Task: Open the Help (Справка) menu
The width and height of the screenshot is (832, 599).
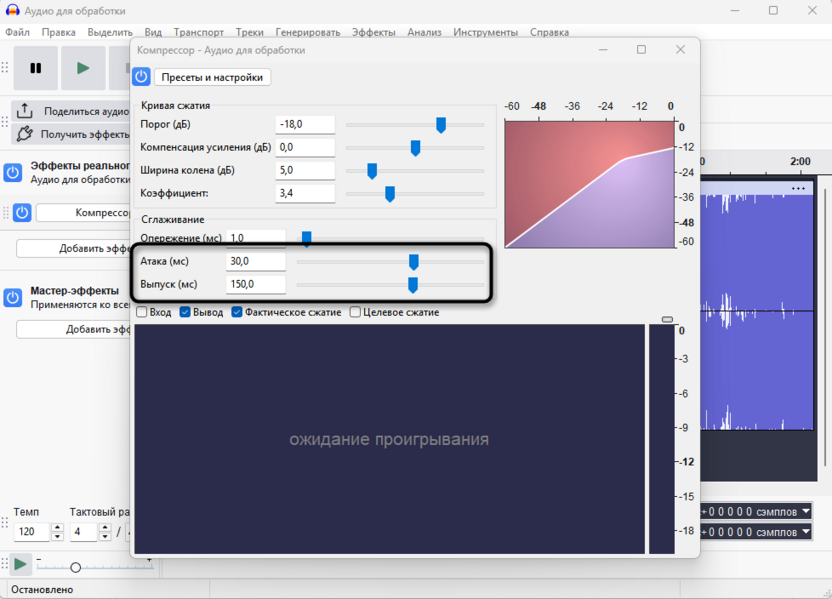Action: (549, 32)
